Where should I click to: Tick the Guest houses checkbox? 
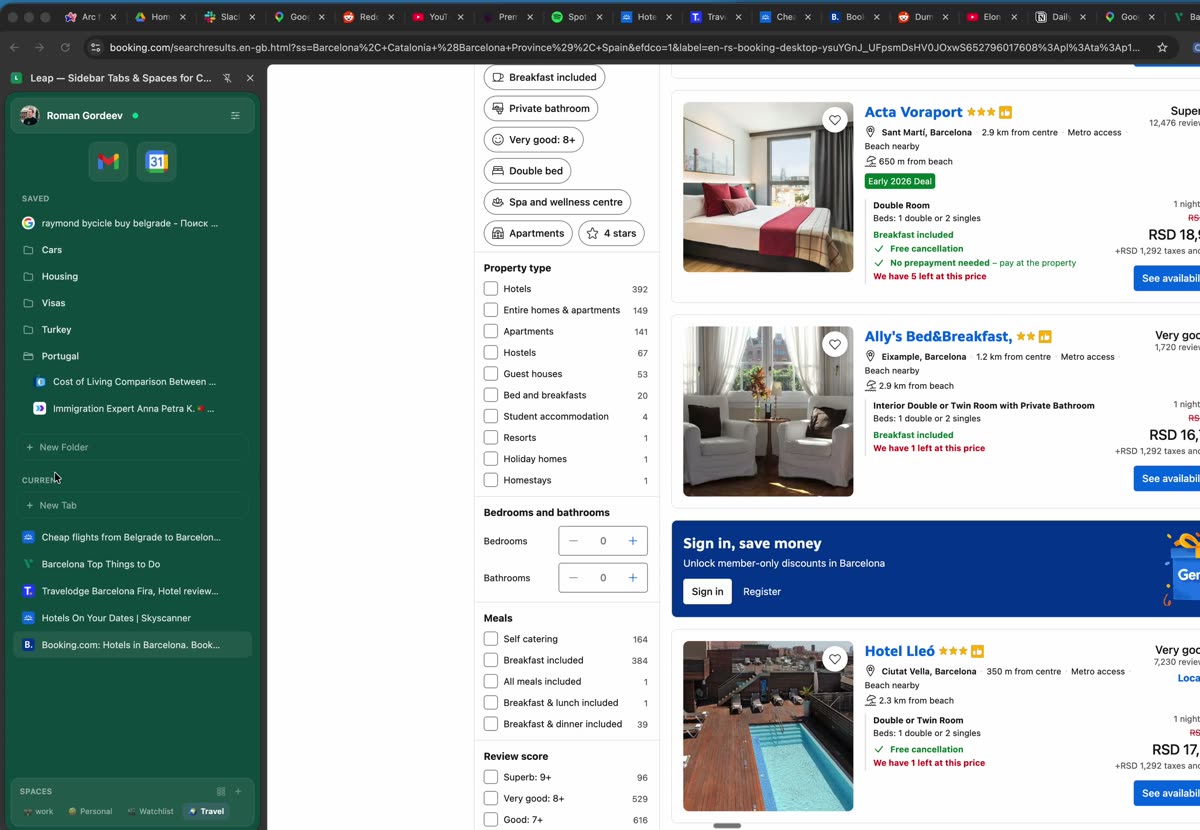click(x=491, y=374)
